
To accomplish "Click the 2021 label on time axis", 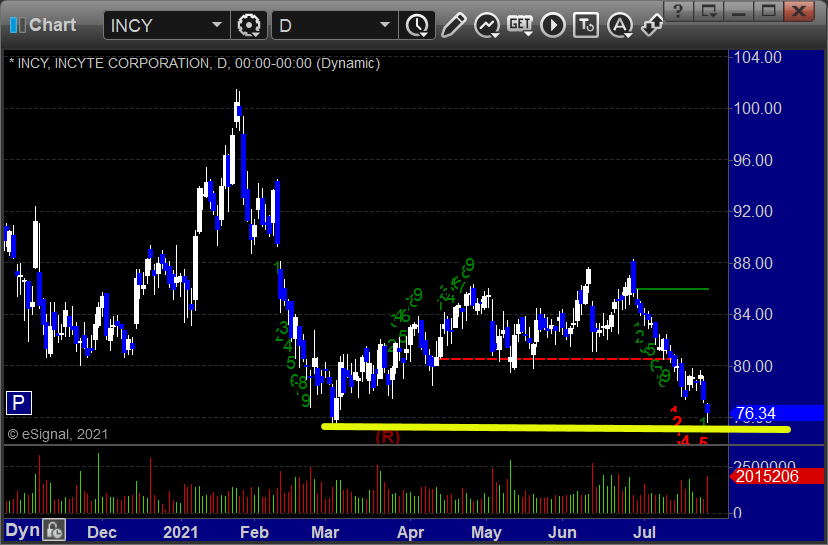I will pos(181,532).
